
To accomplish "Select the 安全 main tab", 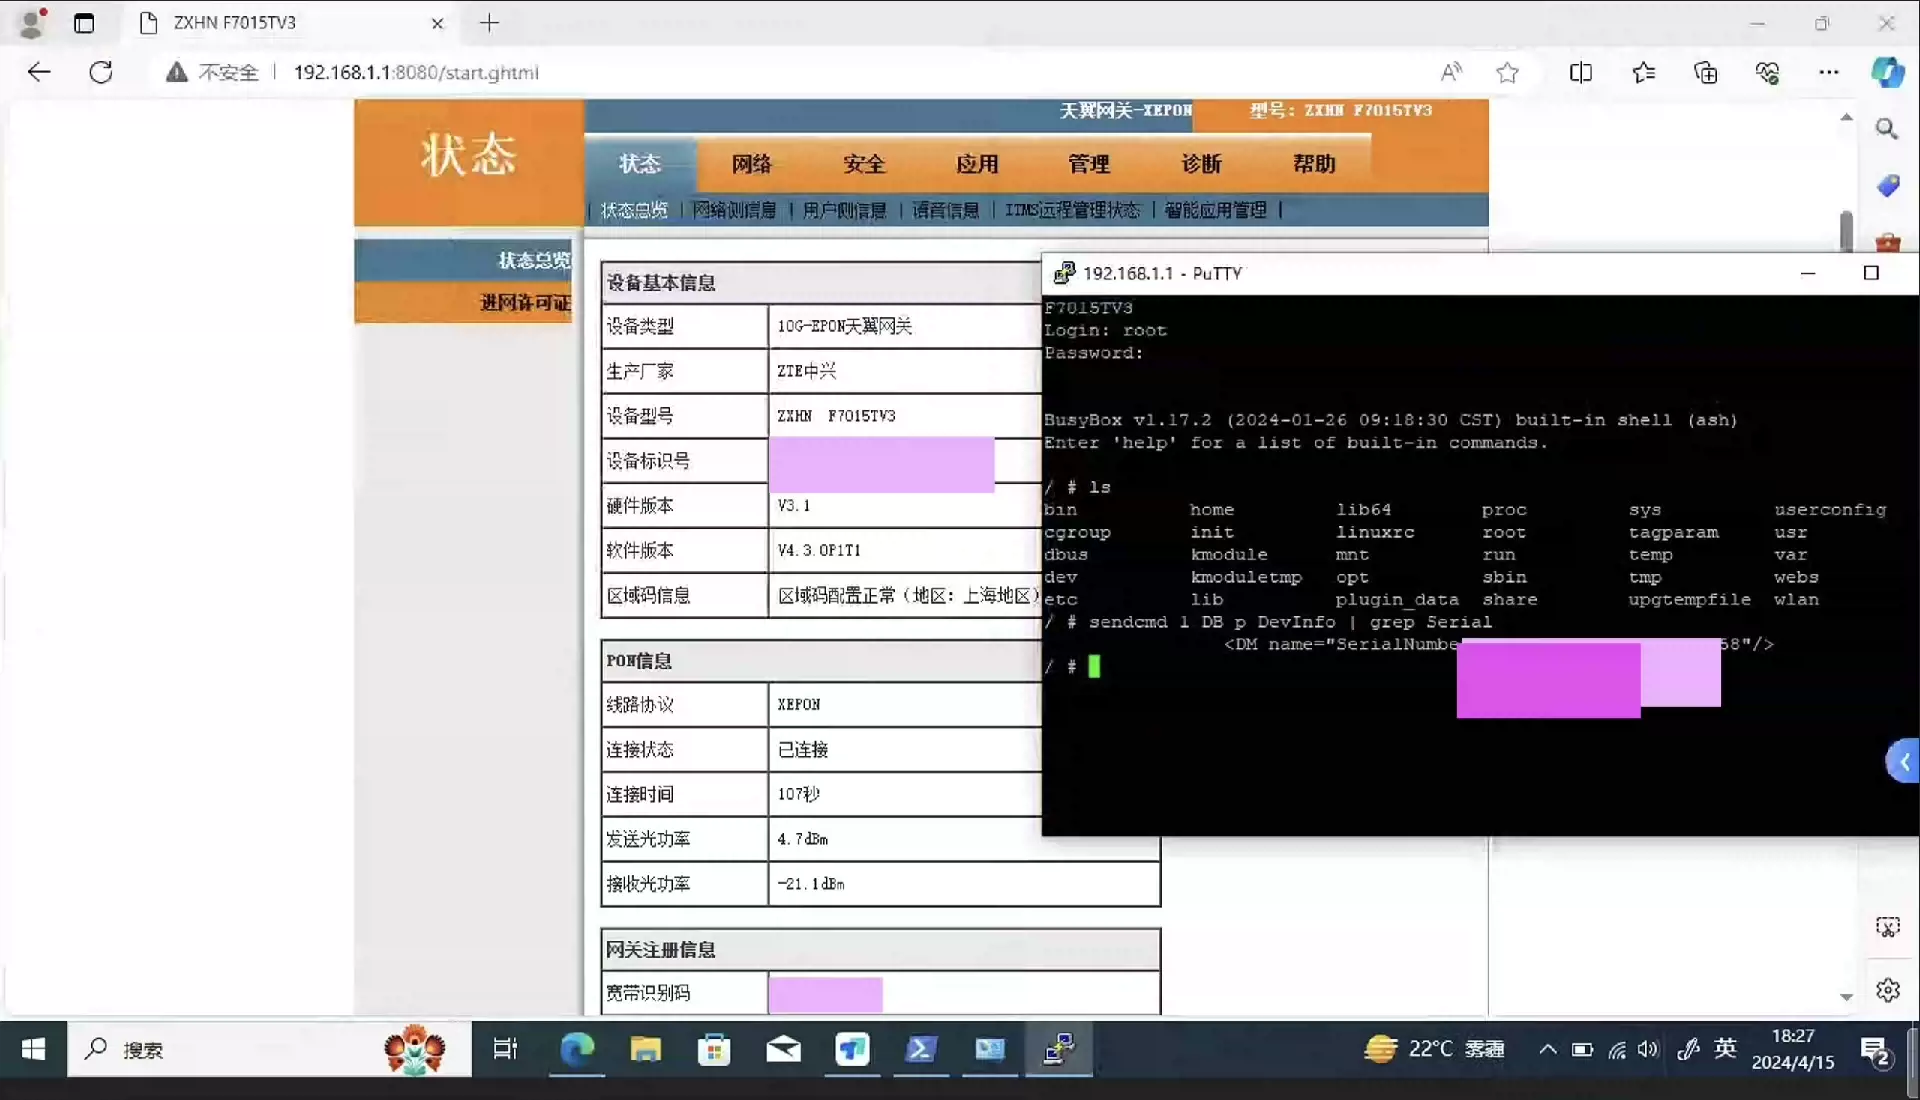I will click(x=864, y=164).
